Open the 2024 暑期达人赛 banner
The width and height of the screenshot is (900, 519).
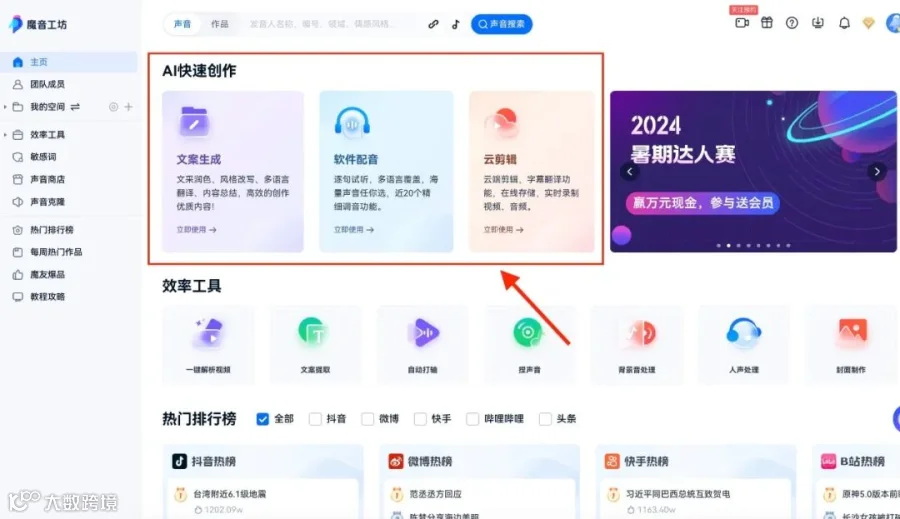coord(753,171)
